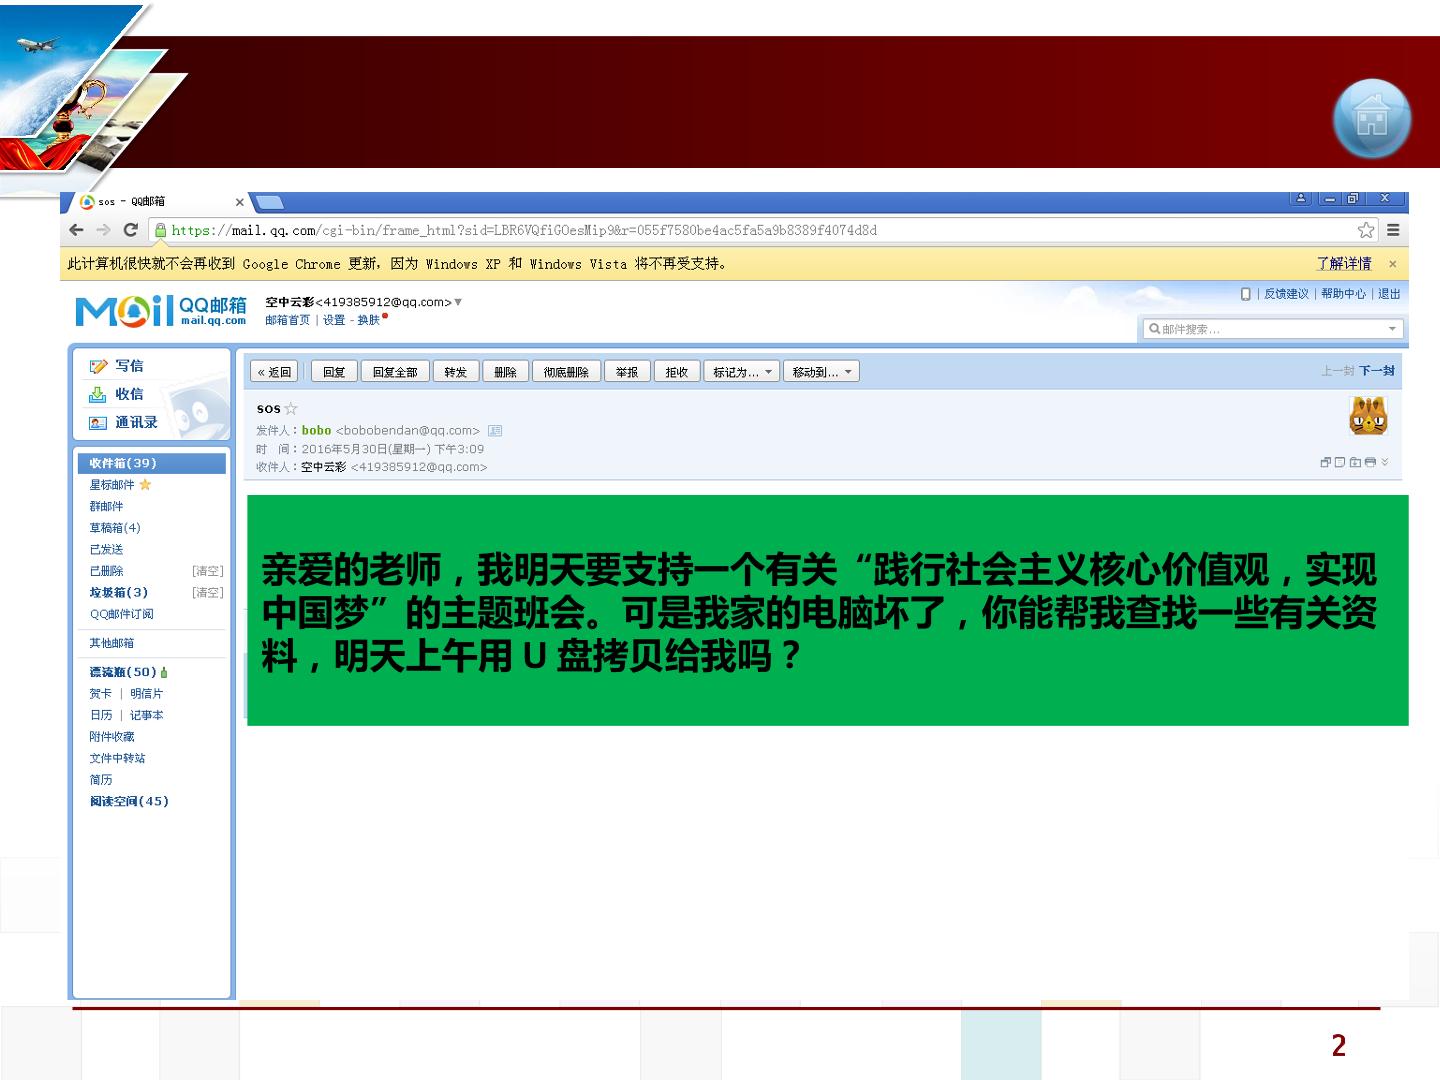Click the sender's cat avatar
The image size is (1440, 1080).
(x=1368, y=415)
